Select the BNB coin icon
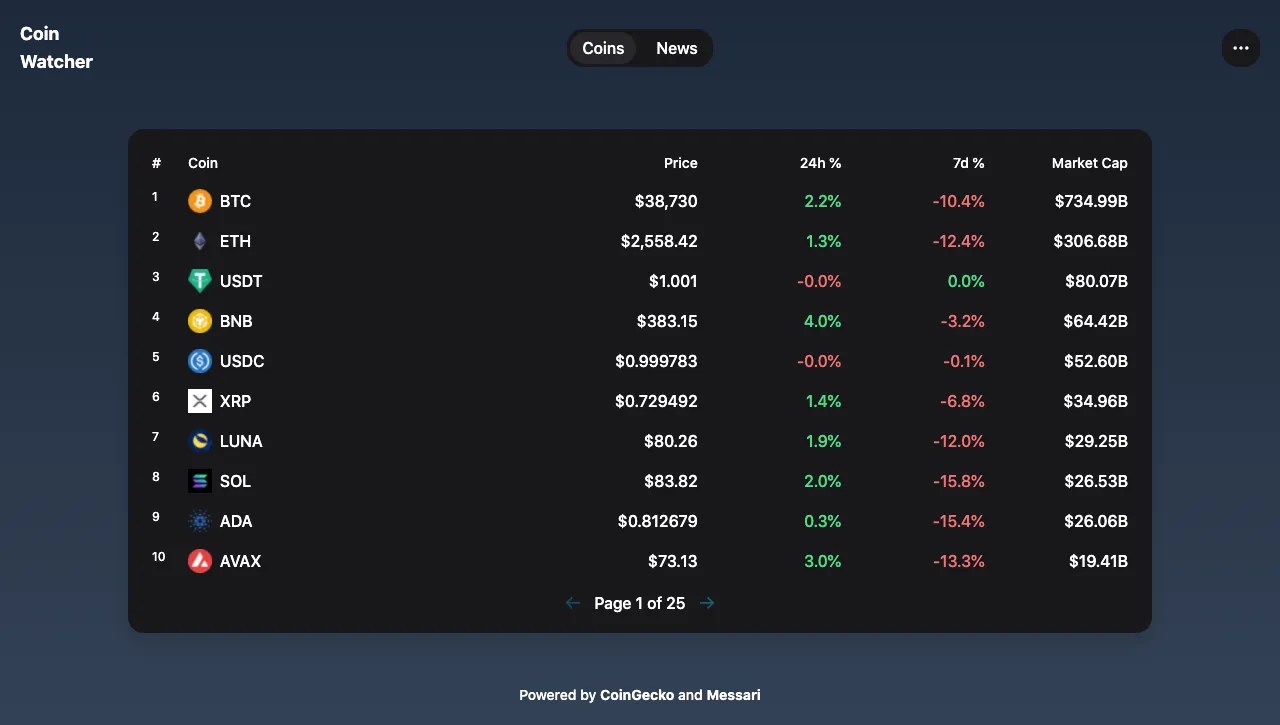Viewport: 1280px width, 725px height. [200, 321]
